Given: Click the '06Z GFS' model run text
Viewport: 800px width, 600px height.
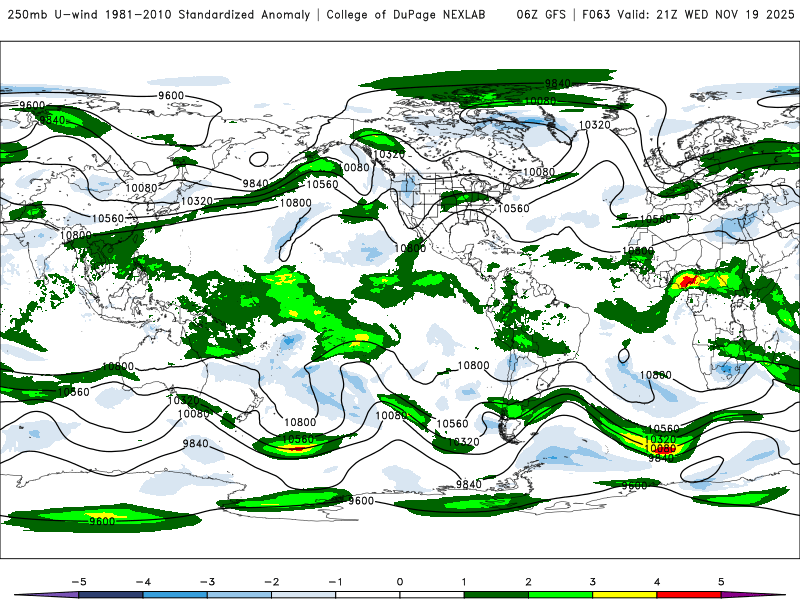Looking at the screenshot, I should pos(541,14).
